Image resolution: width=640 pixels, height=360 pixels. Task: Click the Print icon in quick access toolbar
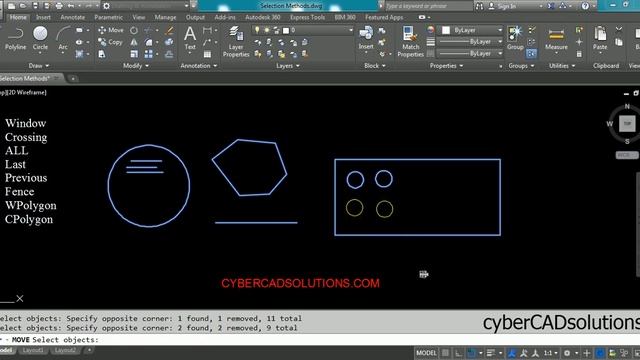(59, 6)
